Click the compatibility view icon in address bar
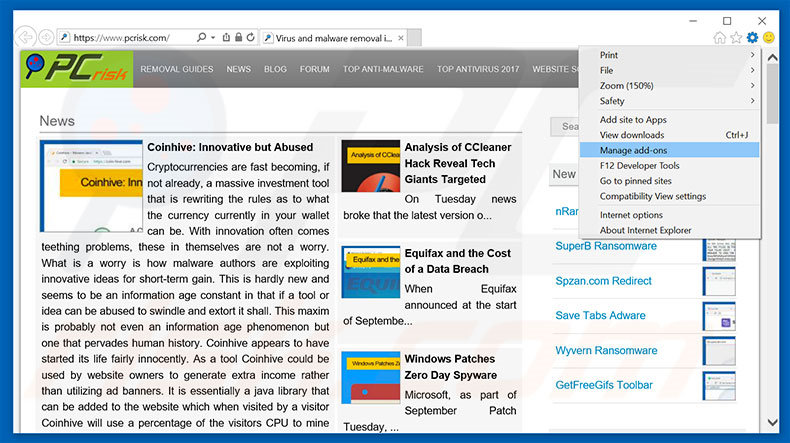 tap(226, 37)
